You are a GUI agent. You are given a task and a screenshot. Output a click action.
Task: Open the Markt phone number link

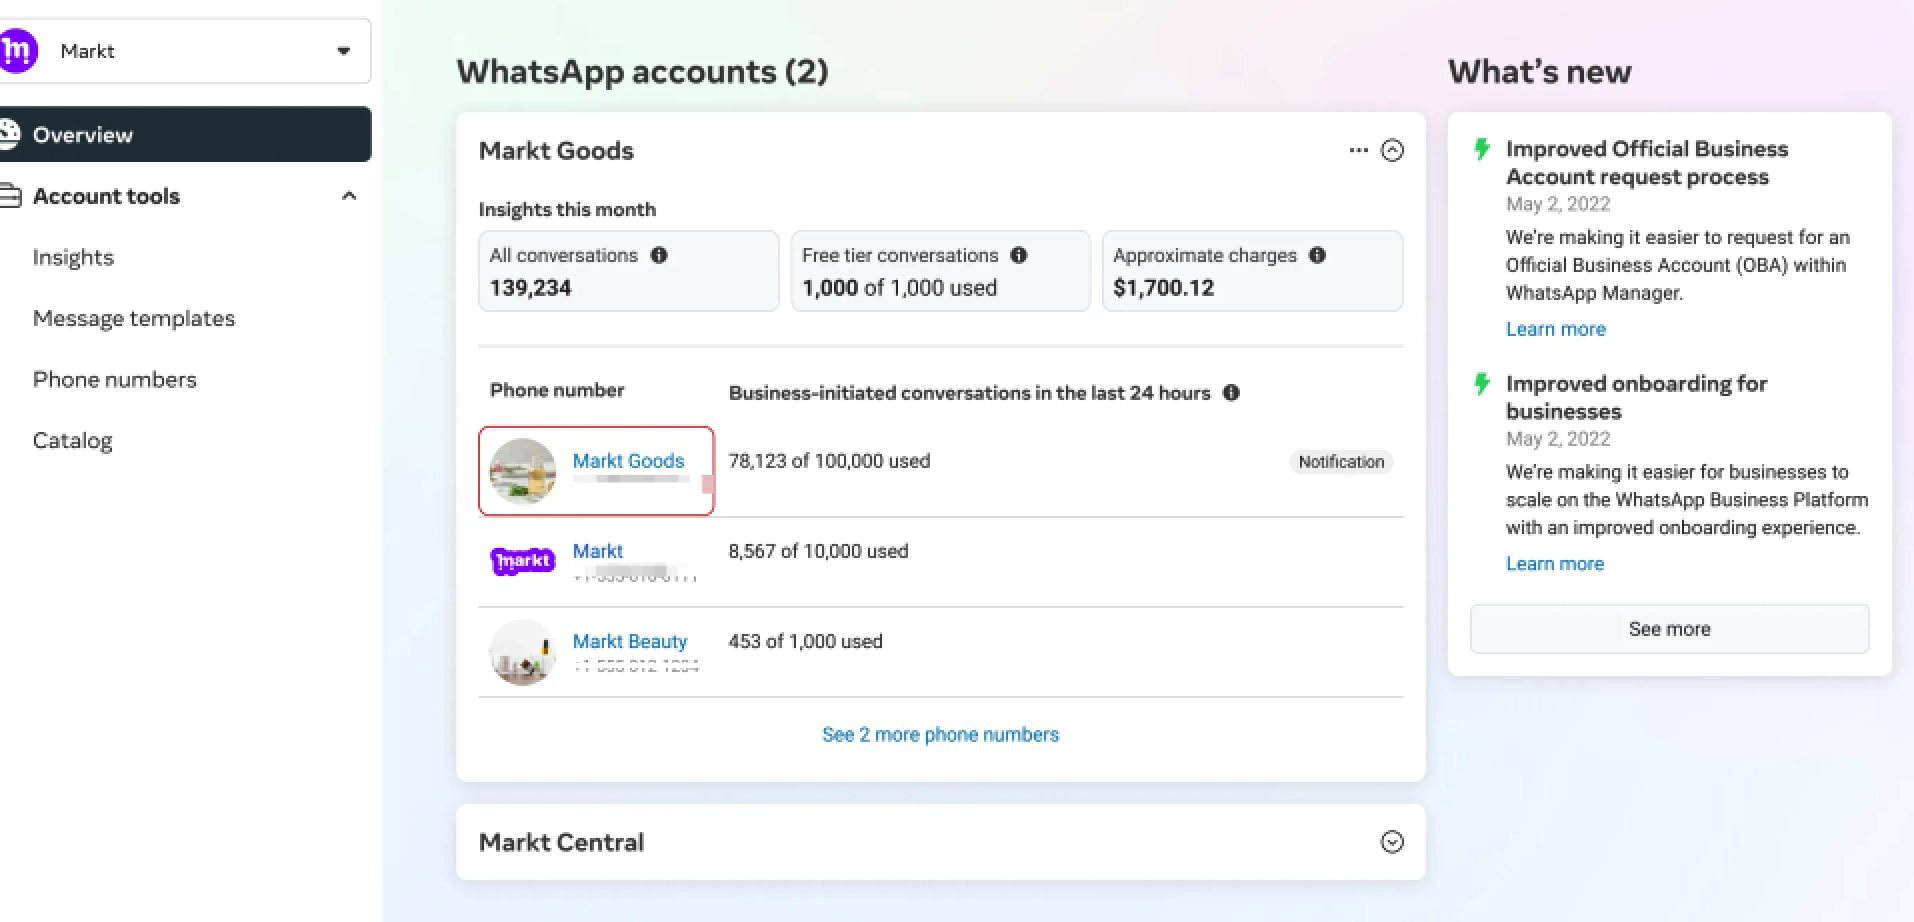598,551
